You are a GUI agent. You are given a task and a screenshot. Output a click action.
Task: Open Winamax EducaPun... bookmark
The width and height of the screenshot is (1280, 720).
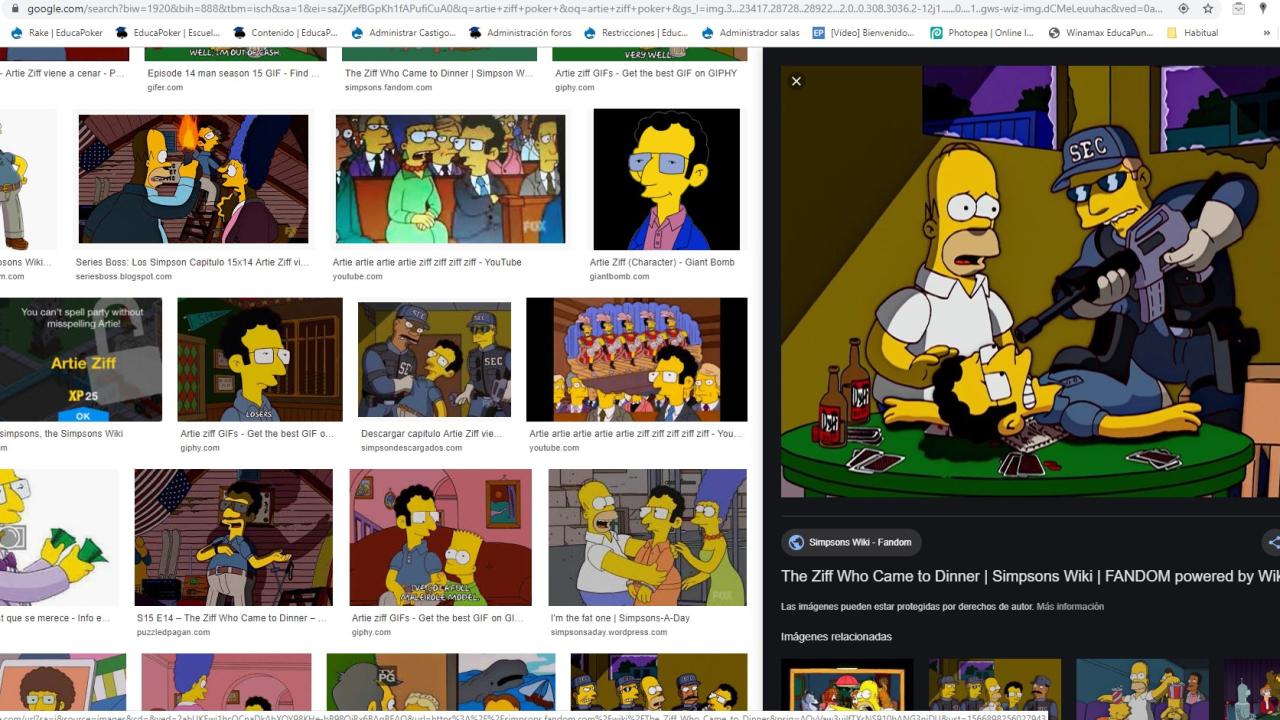(x=1100, y=32)
